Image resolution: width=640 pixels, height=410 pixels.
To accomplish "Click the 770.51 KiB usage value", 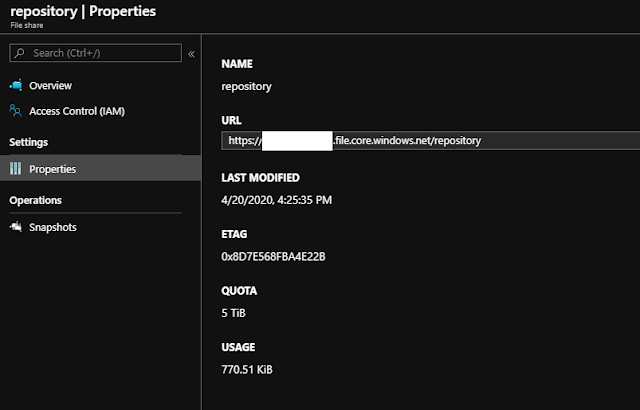I will [247, 369].
